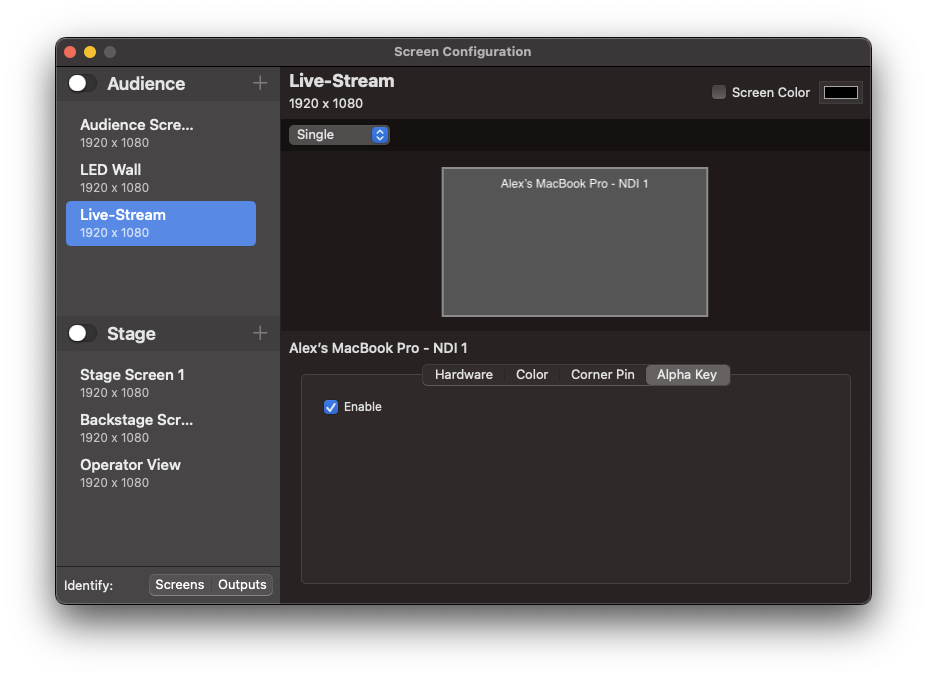
Task: Select the Live-Stream screen row
Action: tap(161, 223)
